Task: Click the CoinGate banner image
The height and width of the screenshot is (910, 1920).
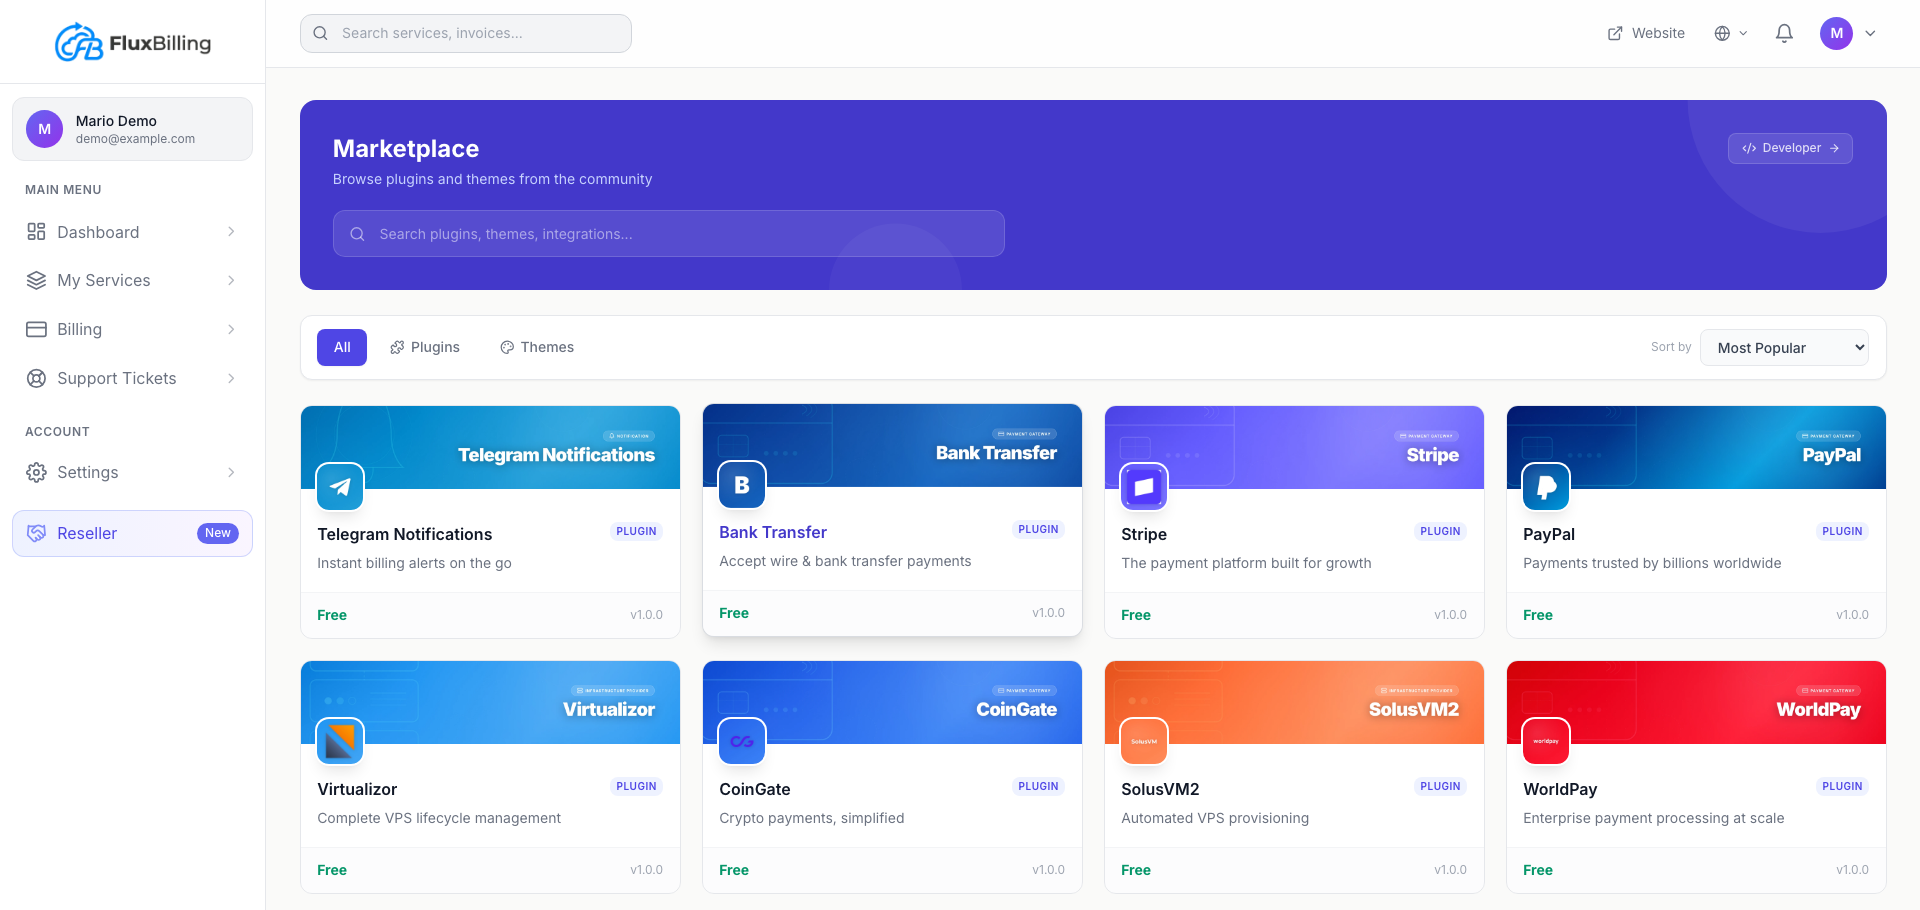Action: (892, 702)
